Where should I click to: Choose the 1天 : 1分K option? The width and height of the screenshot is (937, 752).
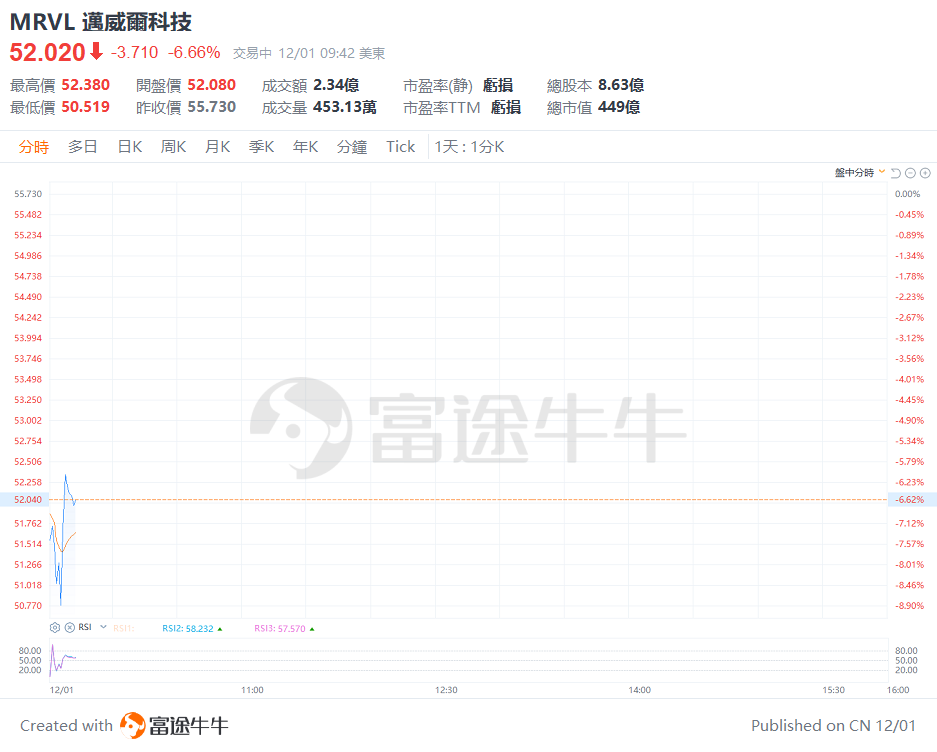pyautogui.click(x=469, y=147)
